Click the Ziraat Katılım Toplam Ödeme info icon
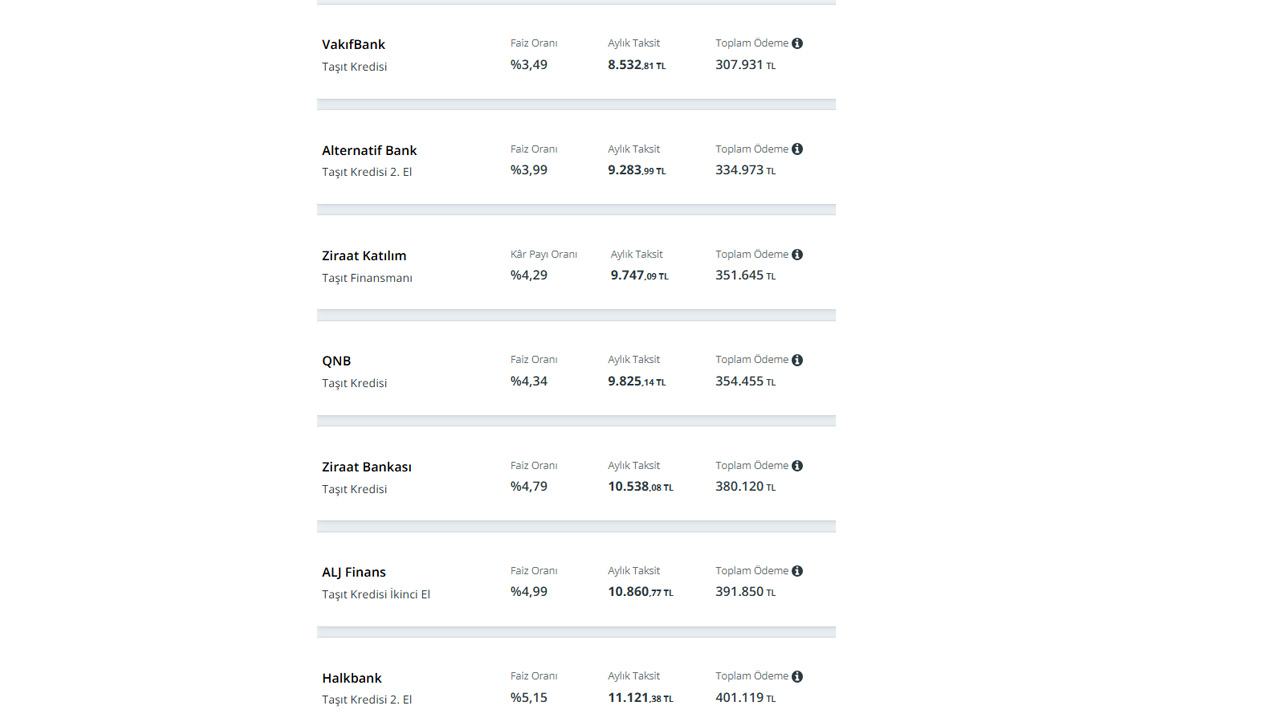1280x720 pixels. [x=797, y=254]
